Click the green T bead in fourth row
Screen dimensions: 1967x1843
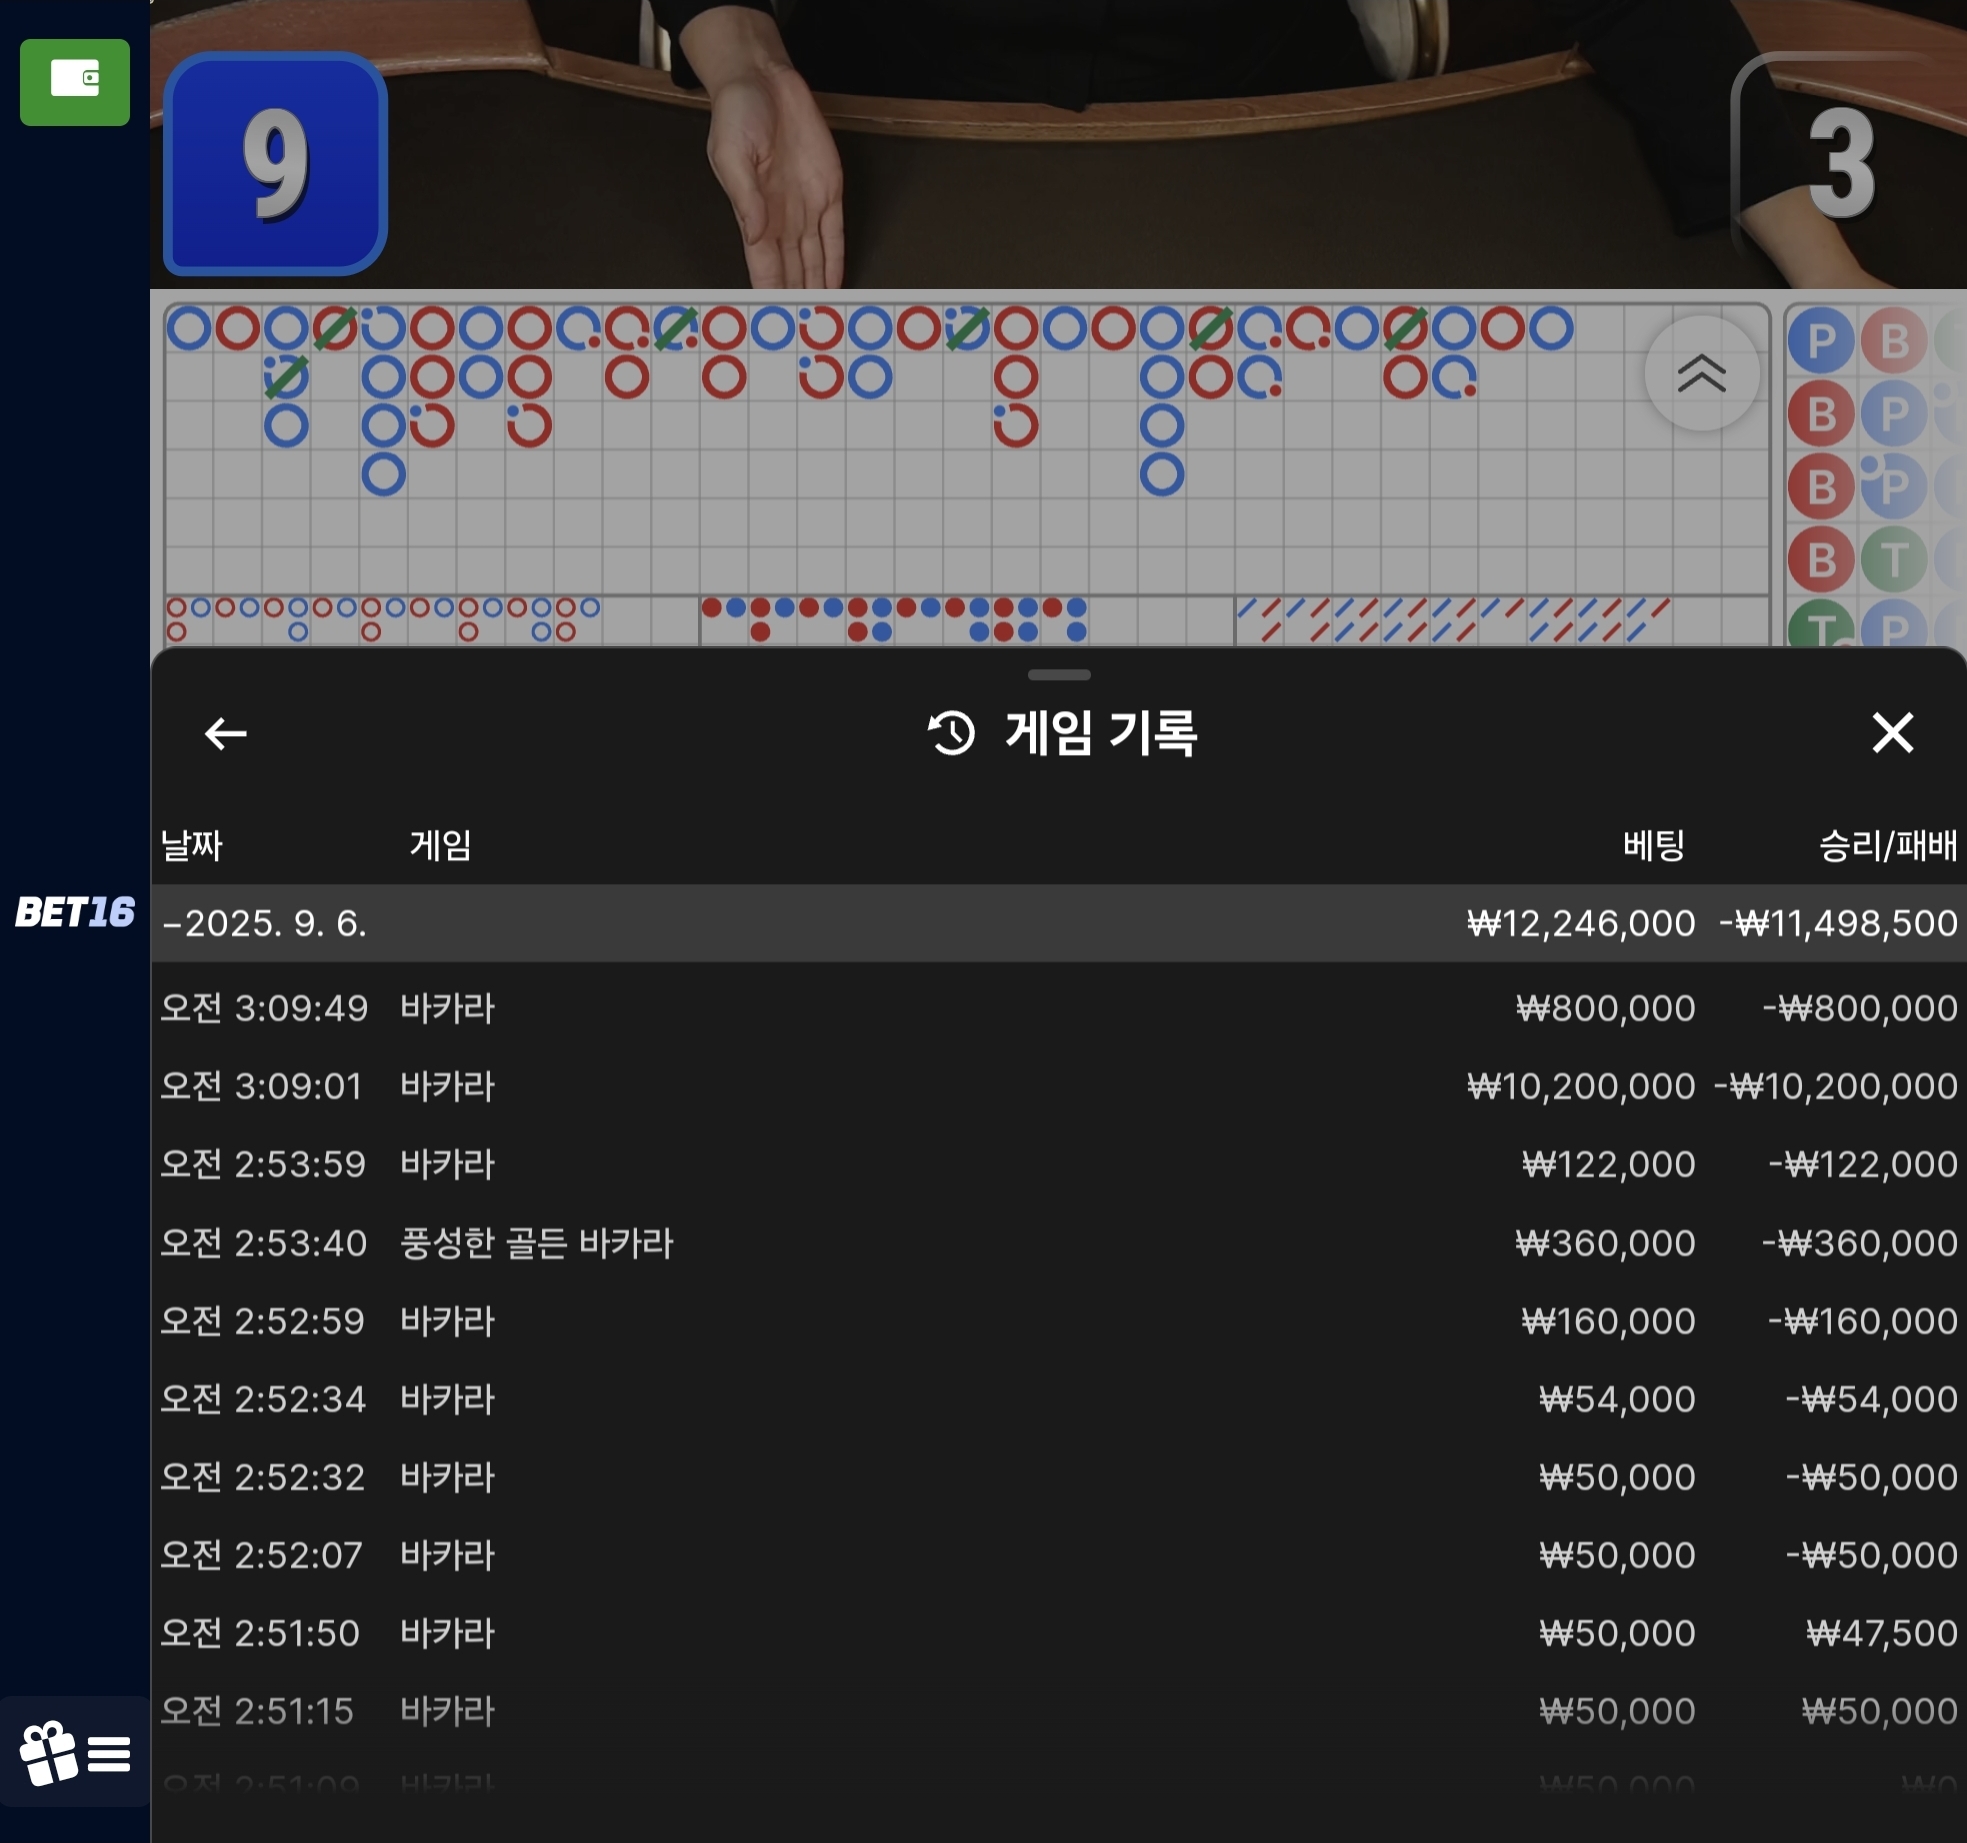[1893, 558]
